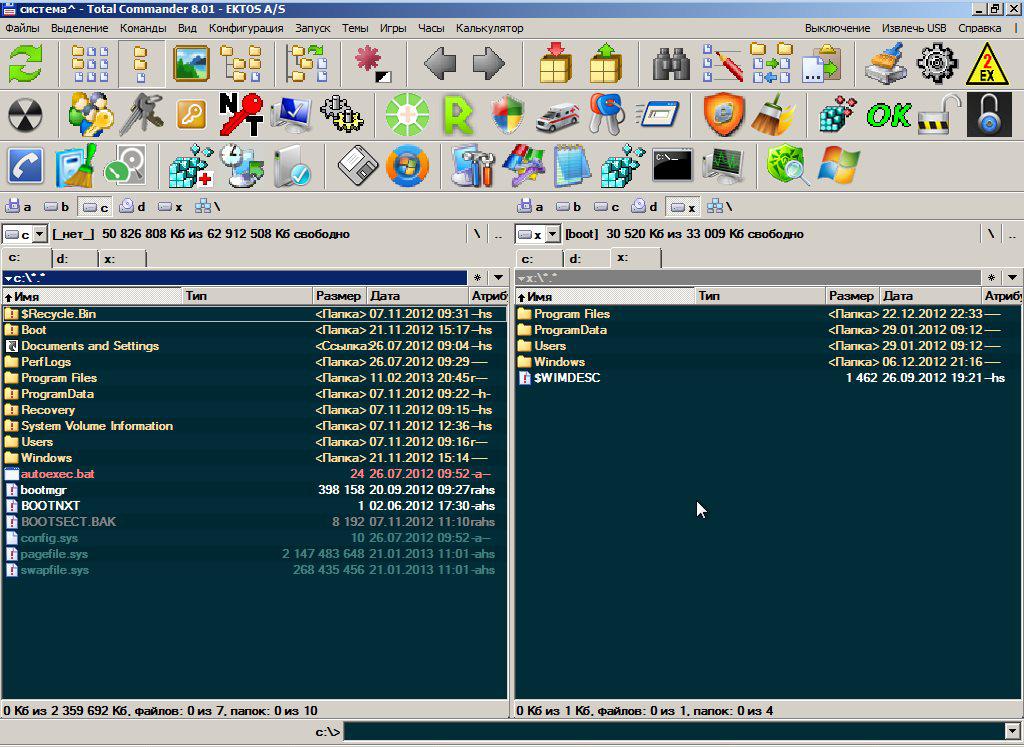Click the blue notepad icon in third toolbar row
This screenshot has width=1024, height=747.
572,166
